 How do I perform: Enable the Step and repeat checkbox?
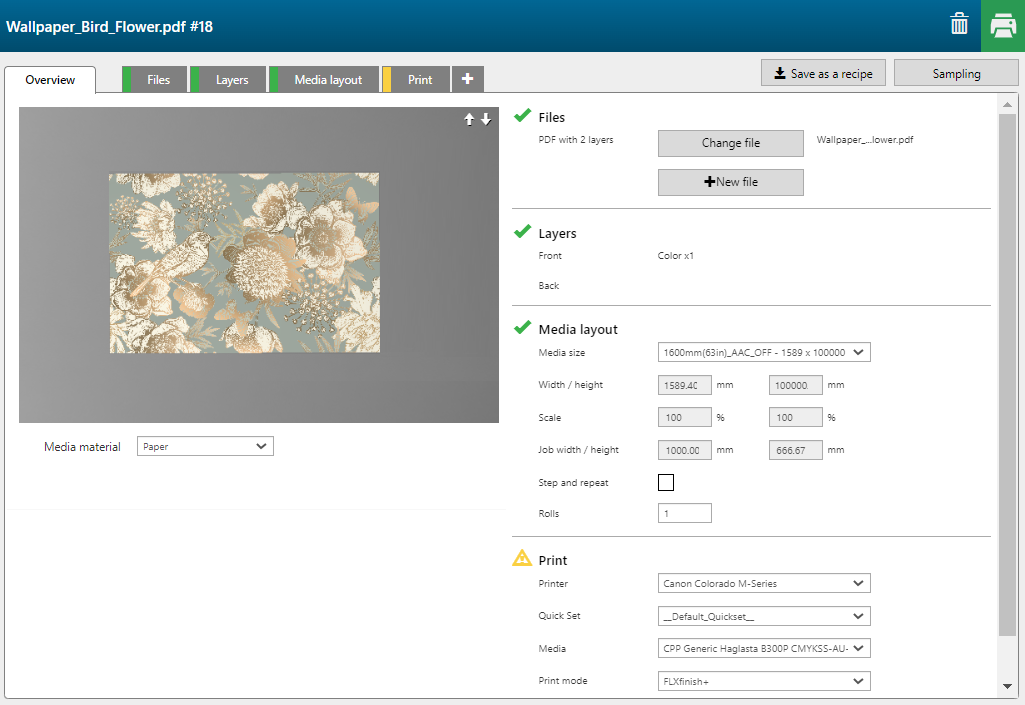pyautogui.click(x=666, y=483)
